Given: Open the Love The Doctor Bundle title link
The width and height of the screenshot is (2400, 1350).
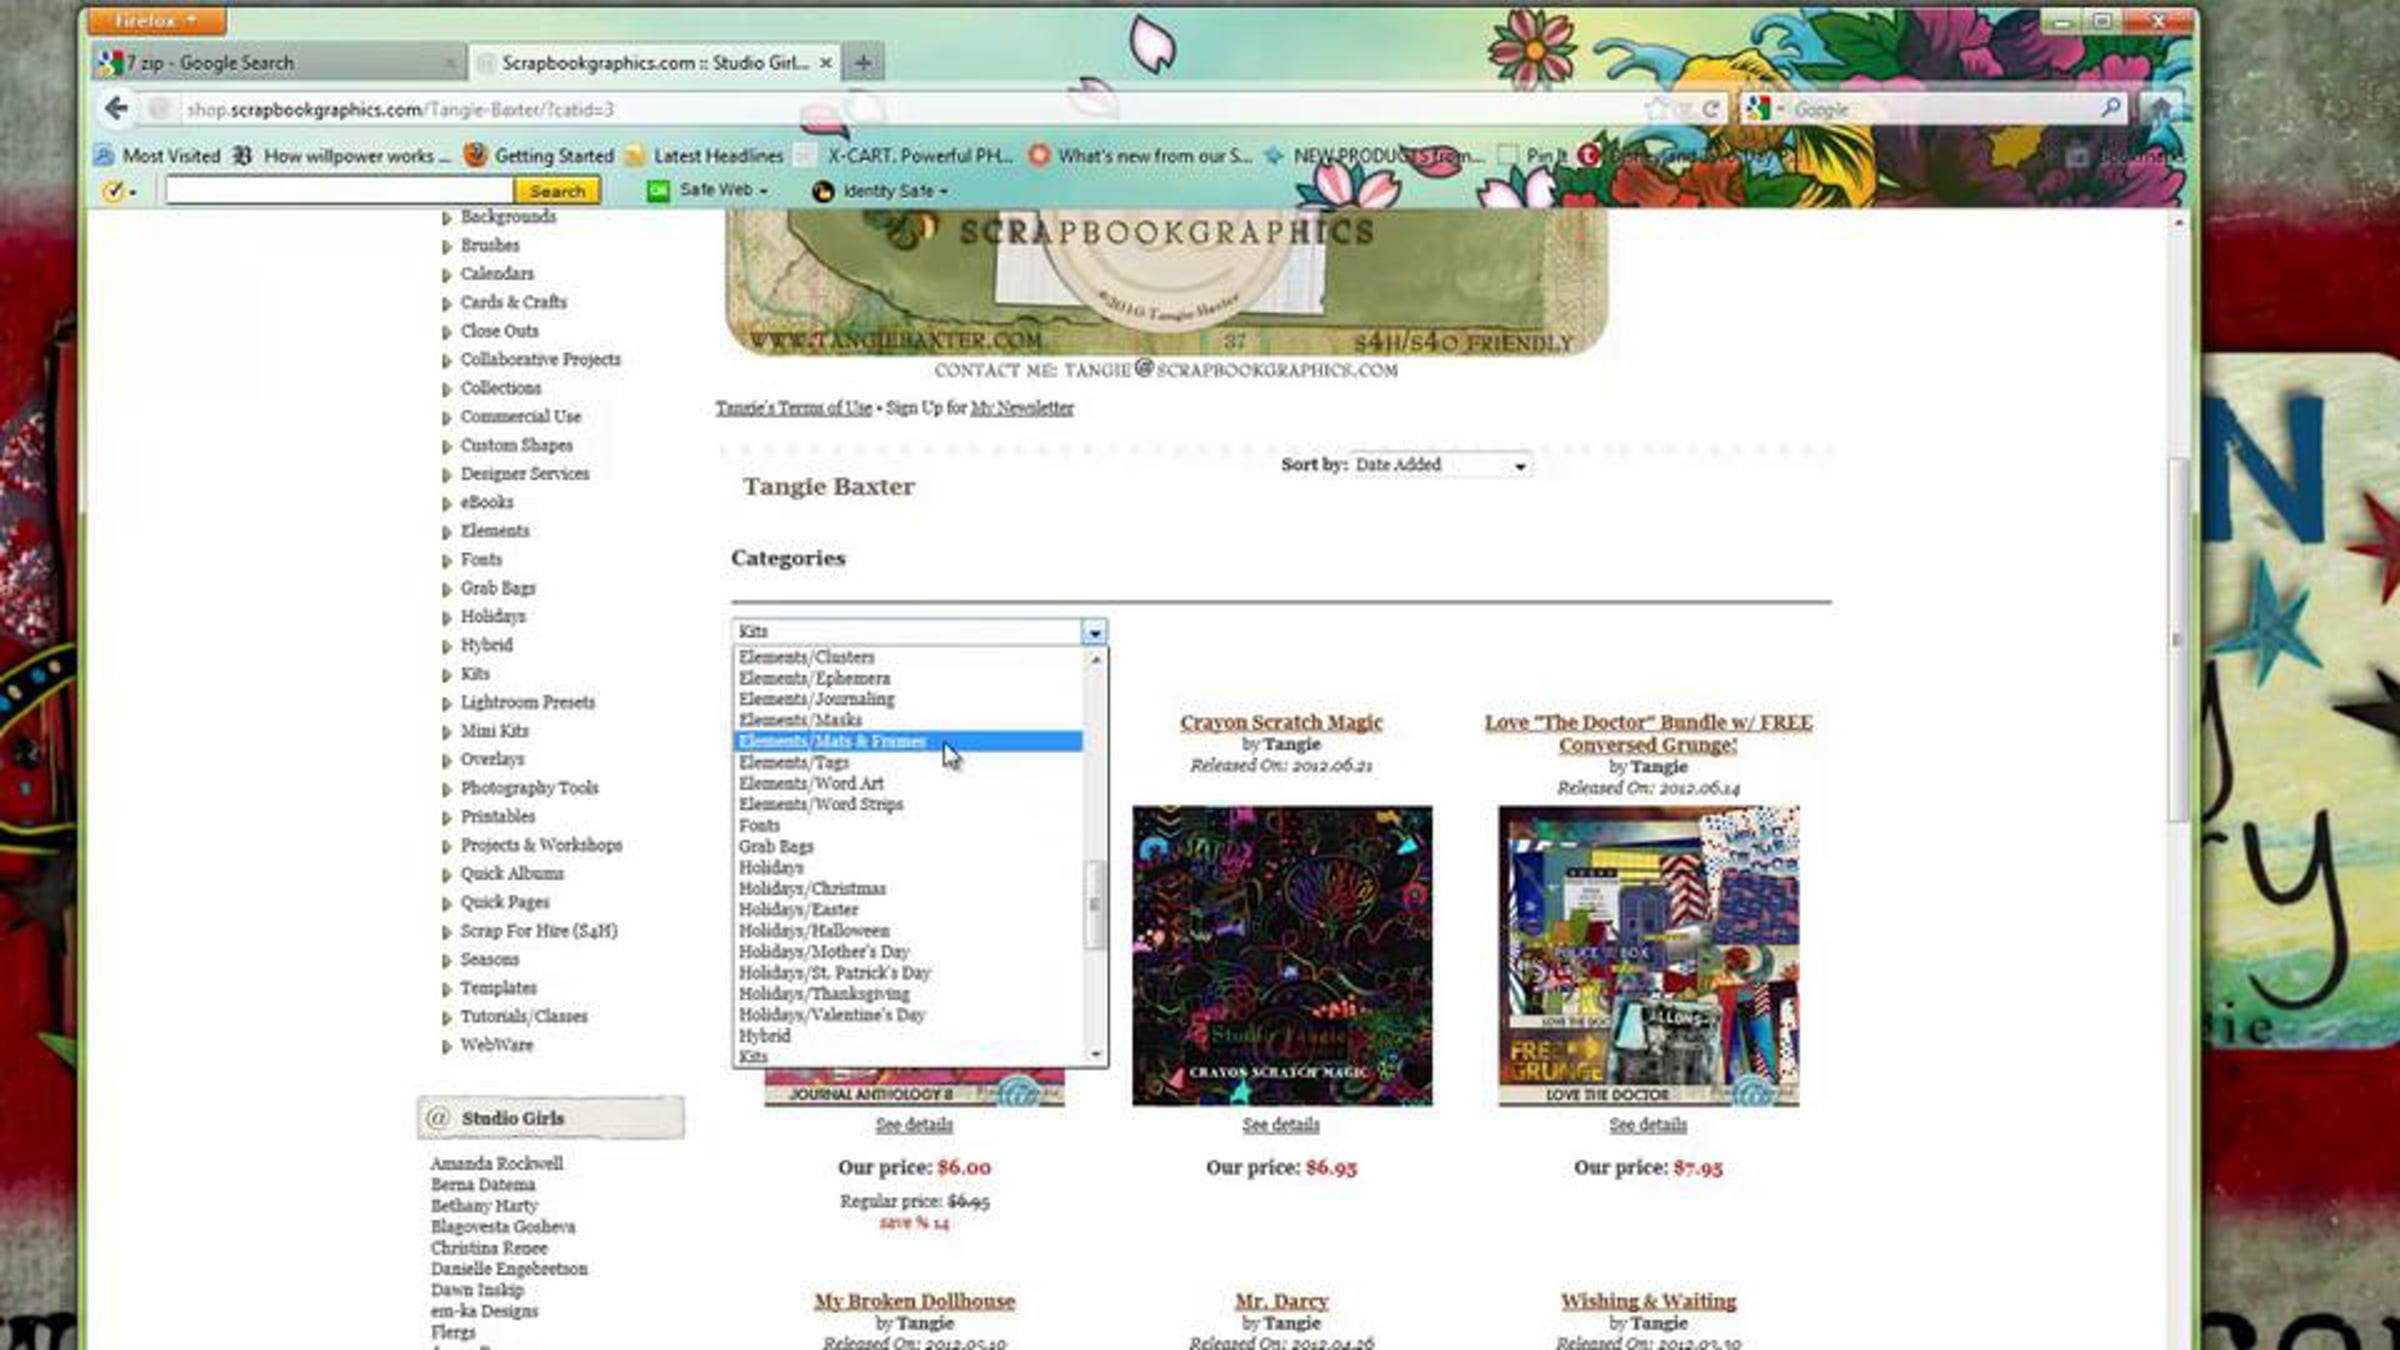Looking at the screenshot, I should tap(1648, 733).
